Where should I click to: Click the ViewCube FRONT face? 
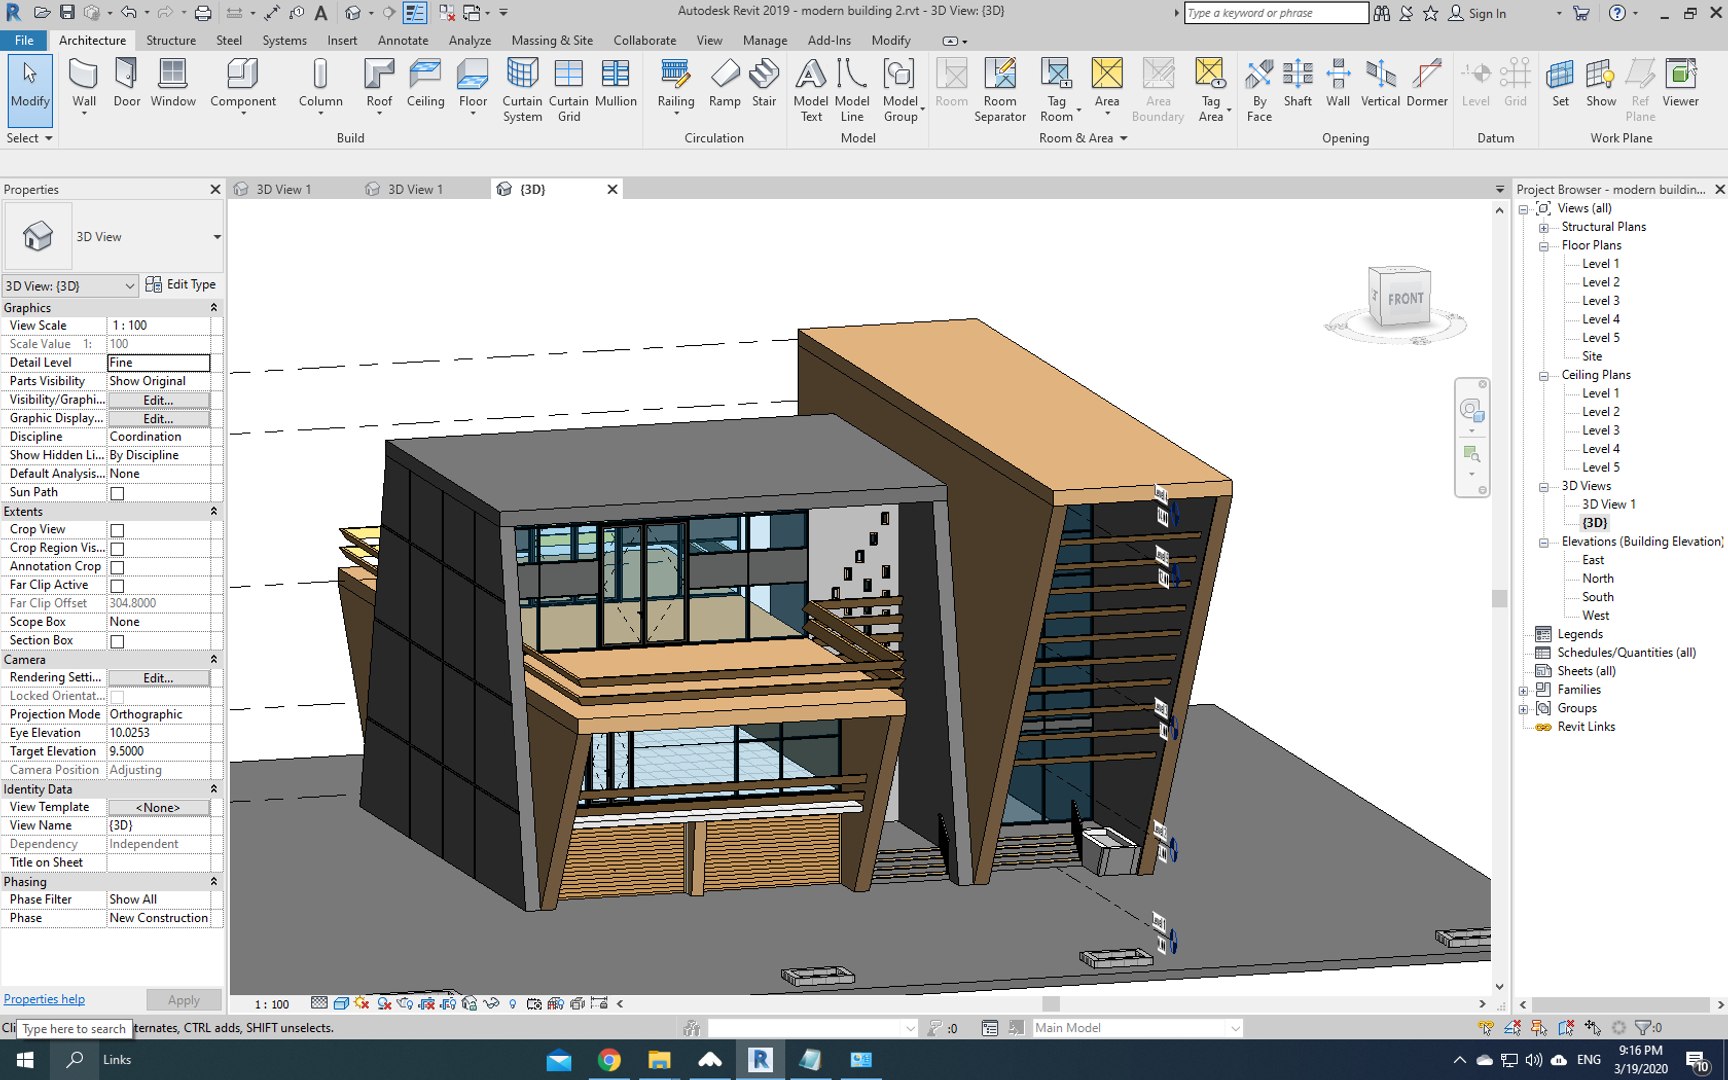click(x=1404, y=299)
